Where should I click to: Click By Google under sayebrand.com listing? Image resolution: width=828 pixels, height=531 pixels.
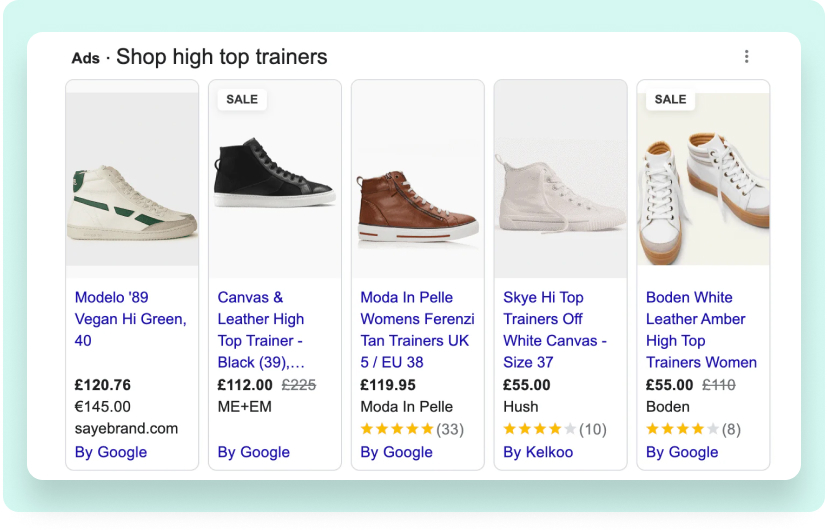coord(111,452)
